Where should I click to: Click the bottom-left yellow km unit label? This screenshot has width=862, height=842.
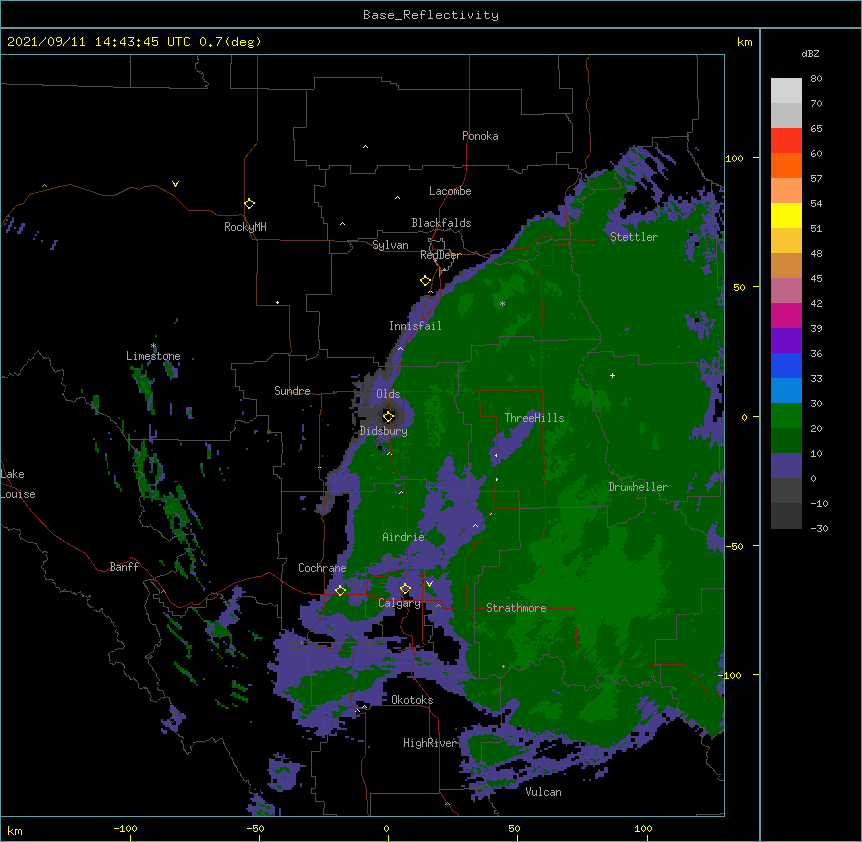point(15,830)
